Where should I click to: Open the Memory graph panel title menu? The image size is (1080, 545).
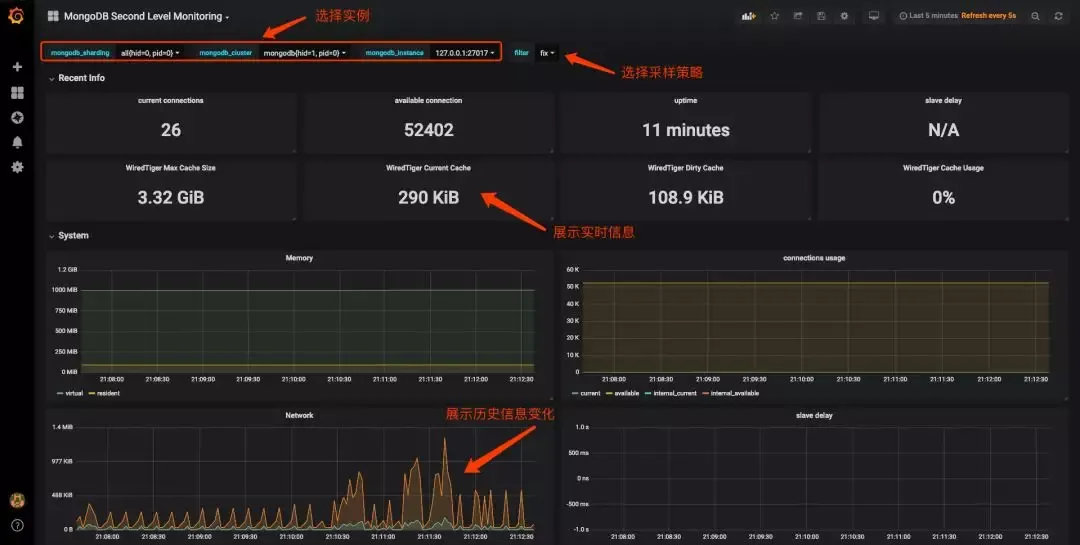point(299,258)
